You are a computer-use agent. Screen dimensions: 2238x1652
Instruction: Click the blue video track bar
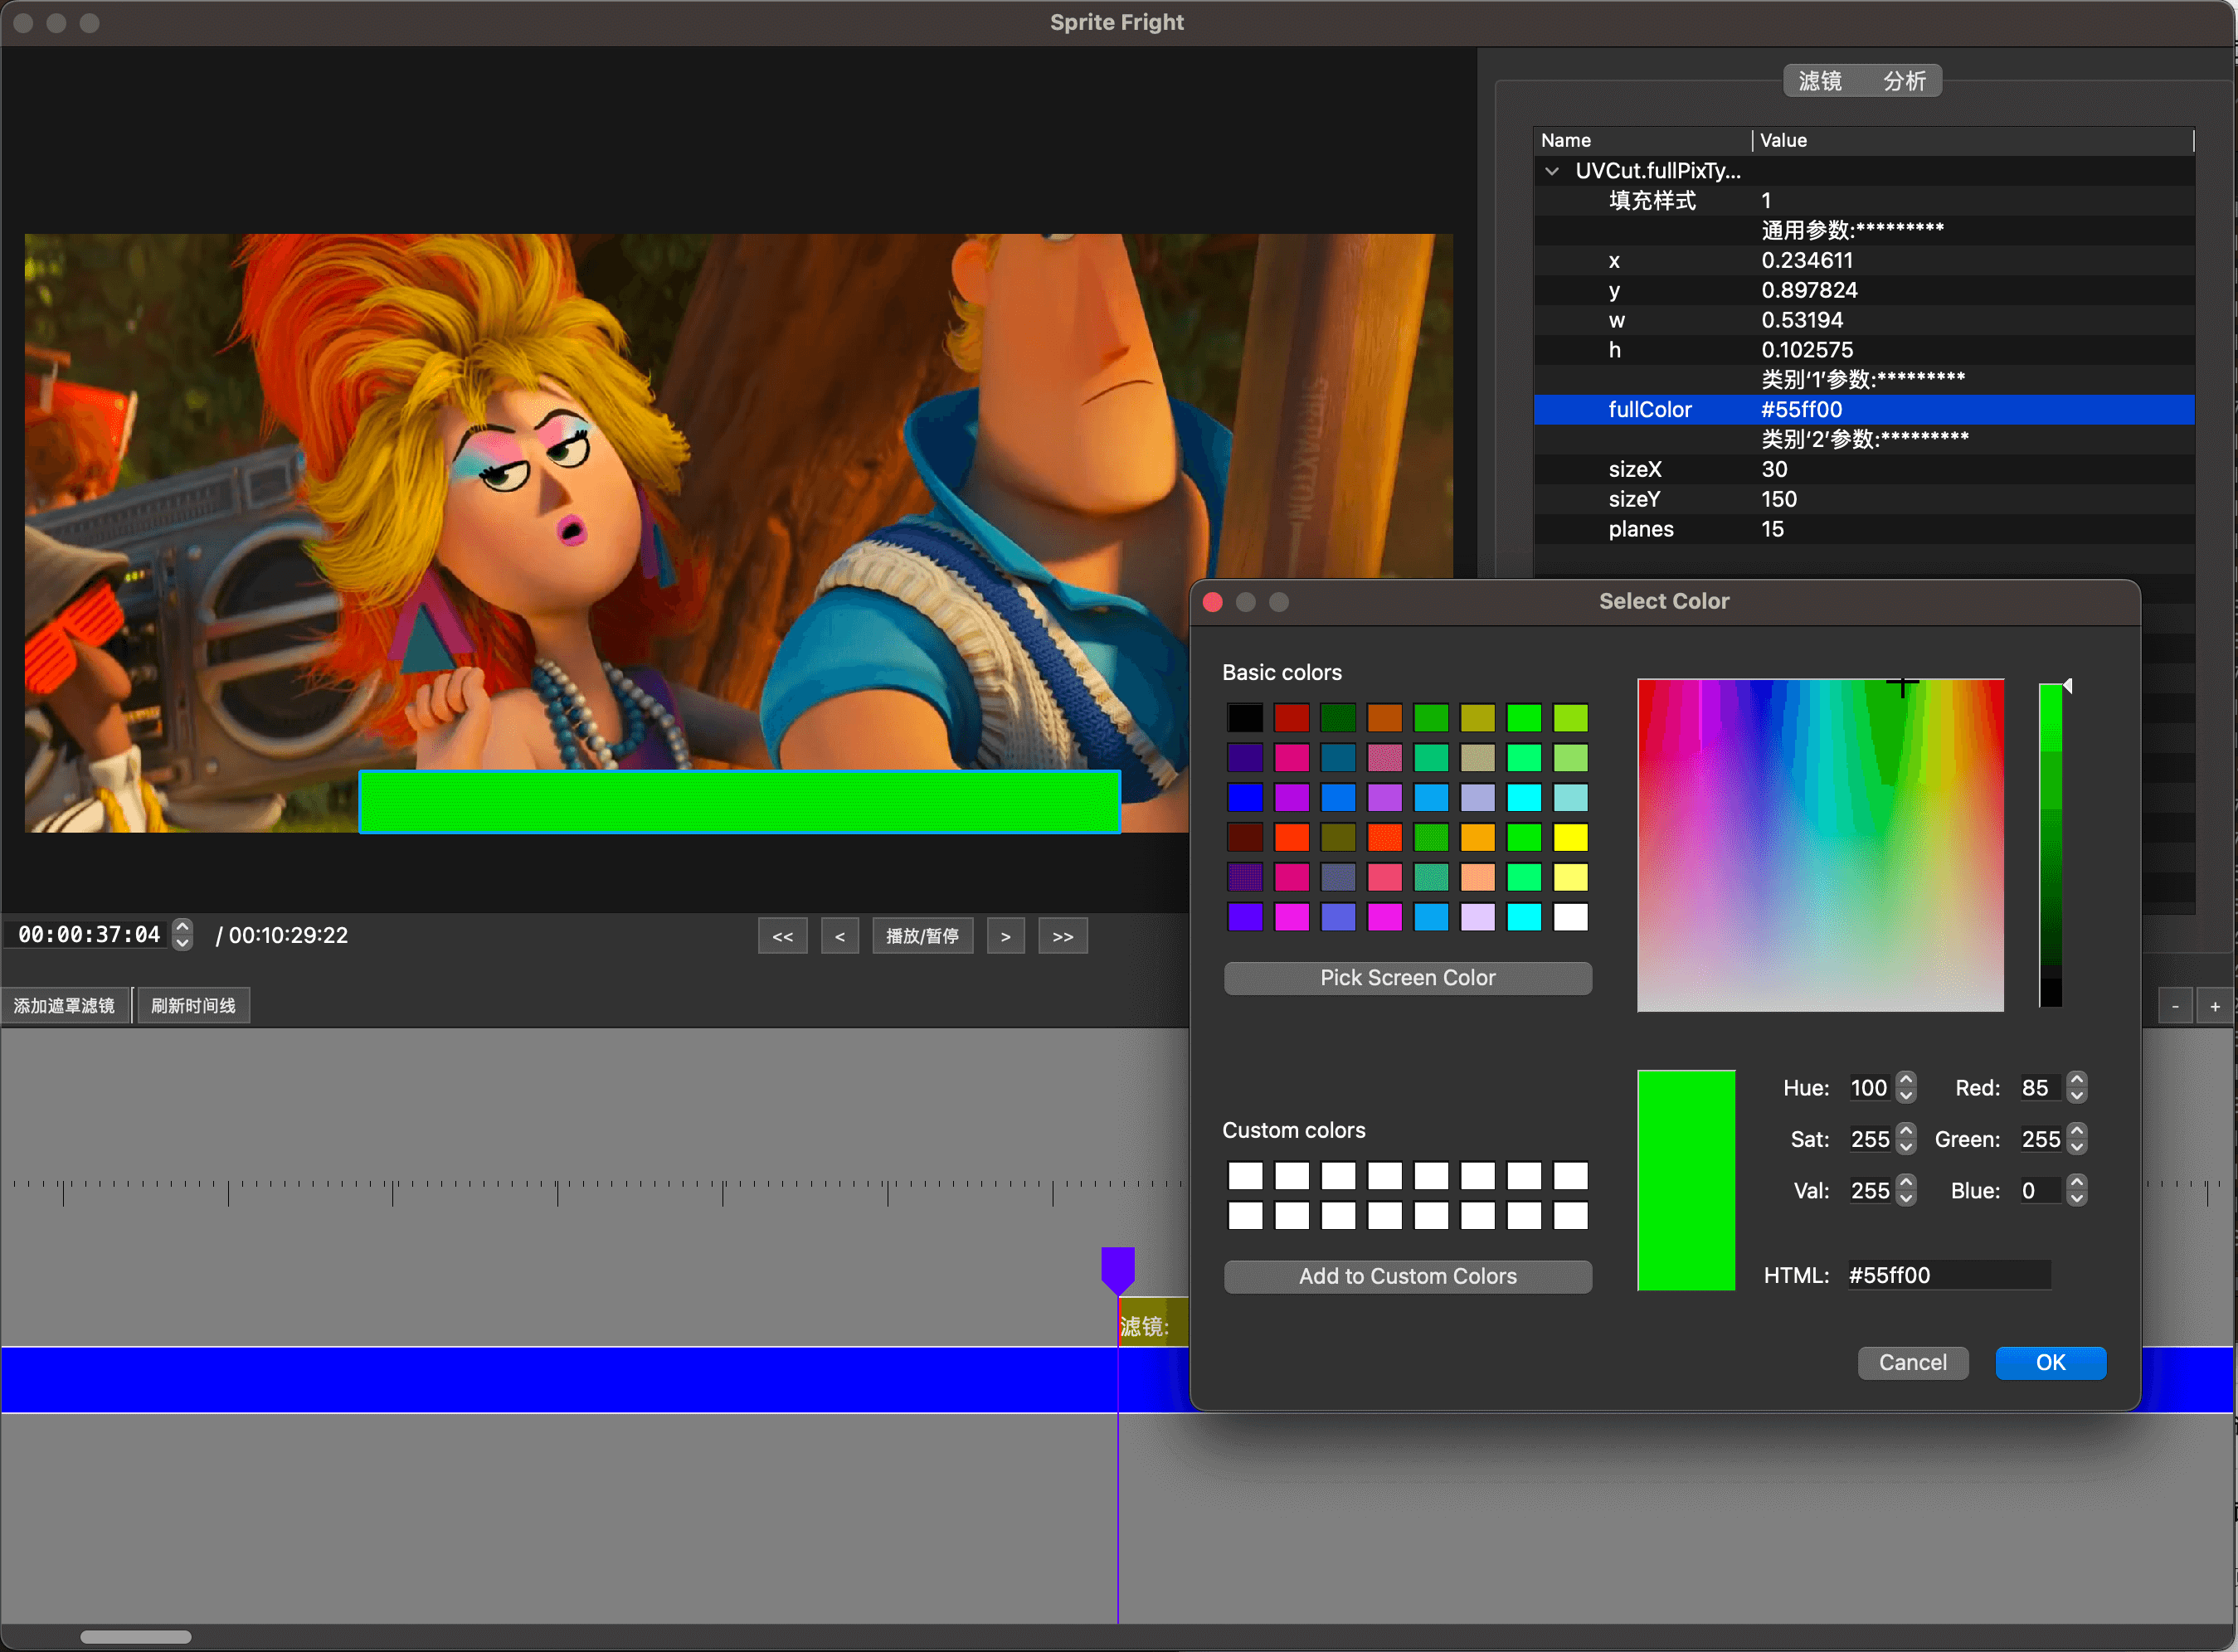point(594,1380)
